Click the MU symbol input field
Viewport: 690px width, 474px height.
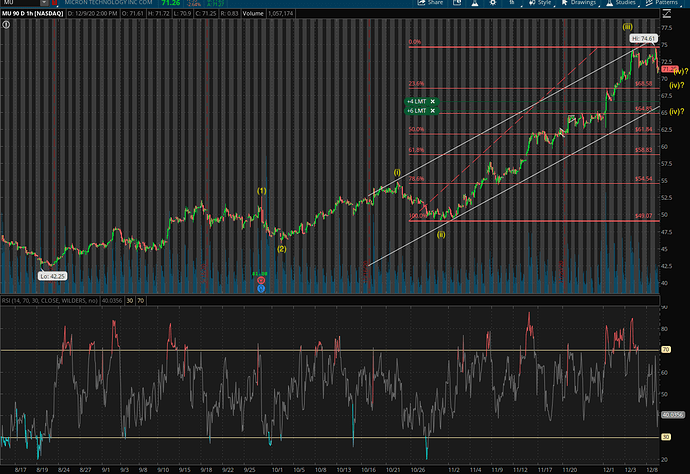[x=20, y=3]
